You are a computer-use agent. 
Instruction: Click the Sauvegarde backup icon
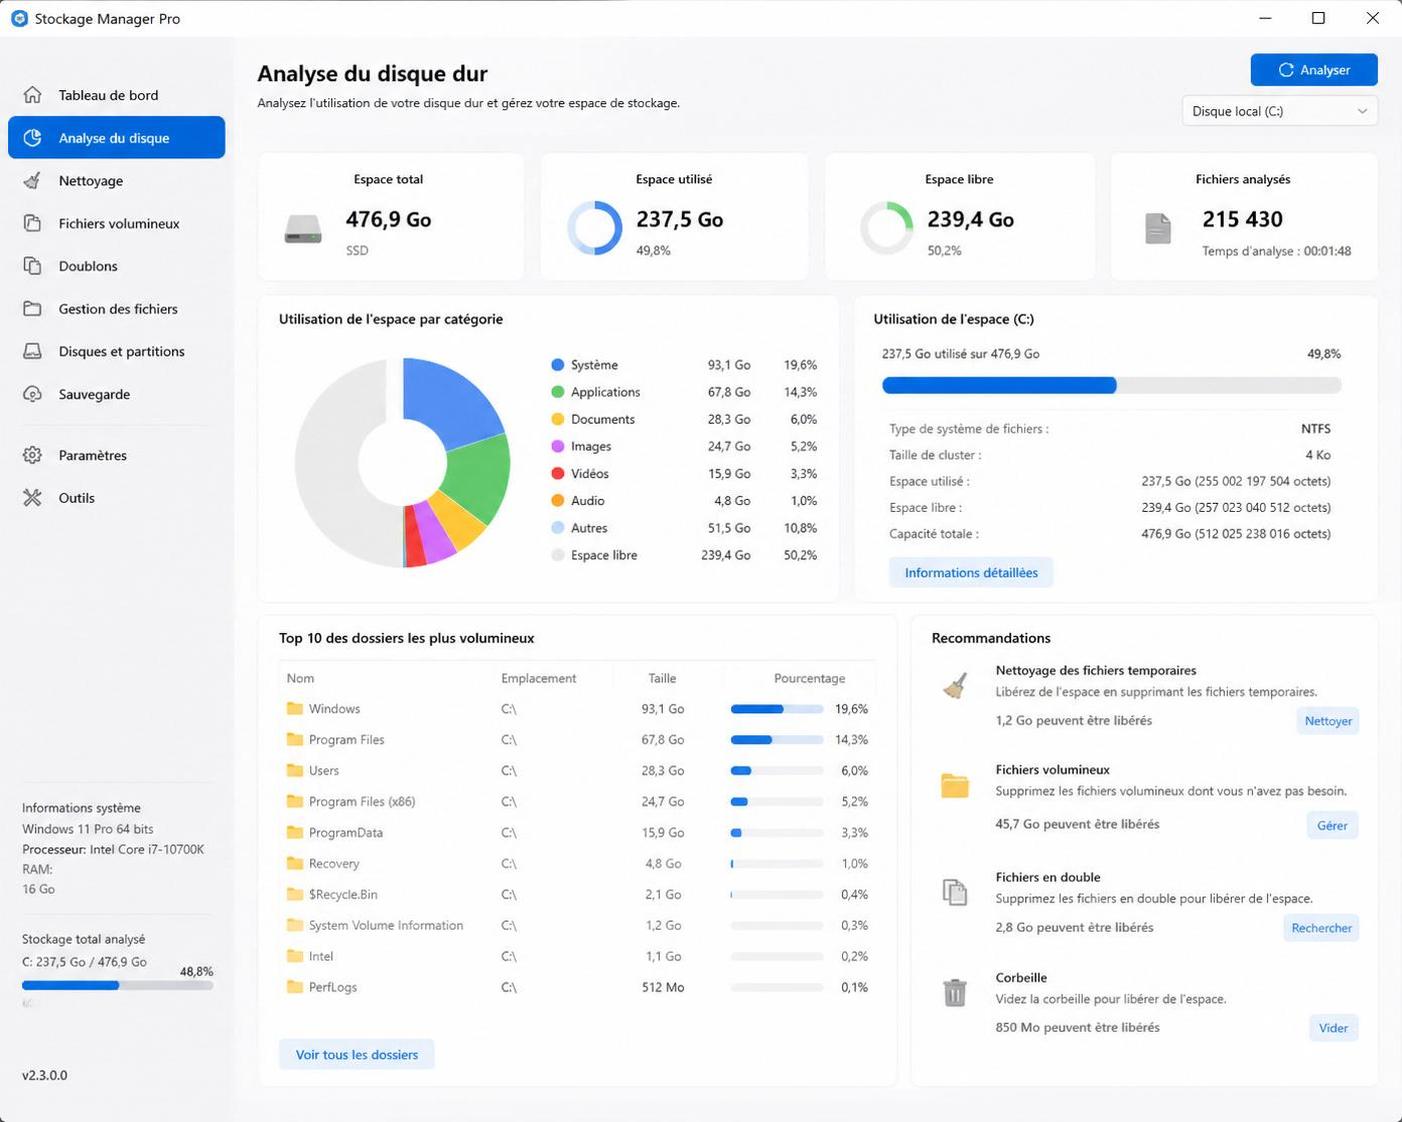(x=33, y=395)
